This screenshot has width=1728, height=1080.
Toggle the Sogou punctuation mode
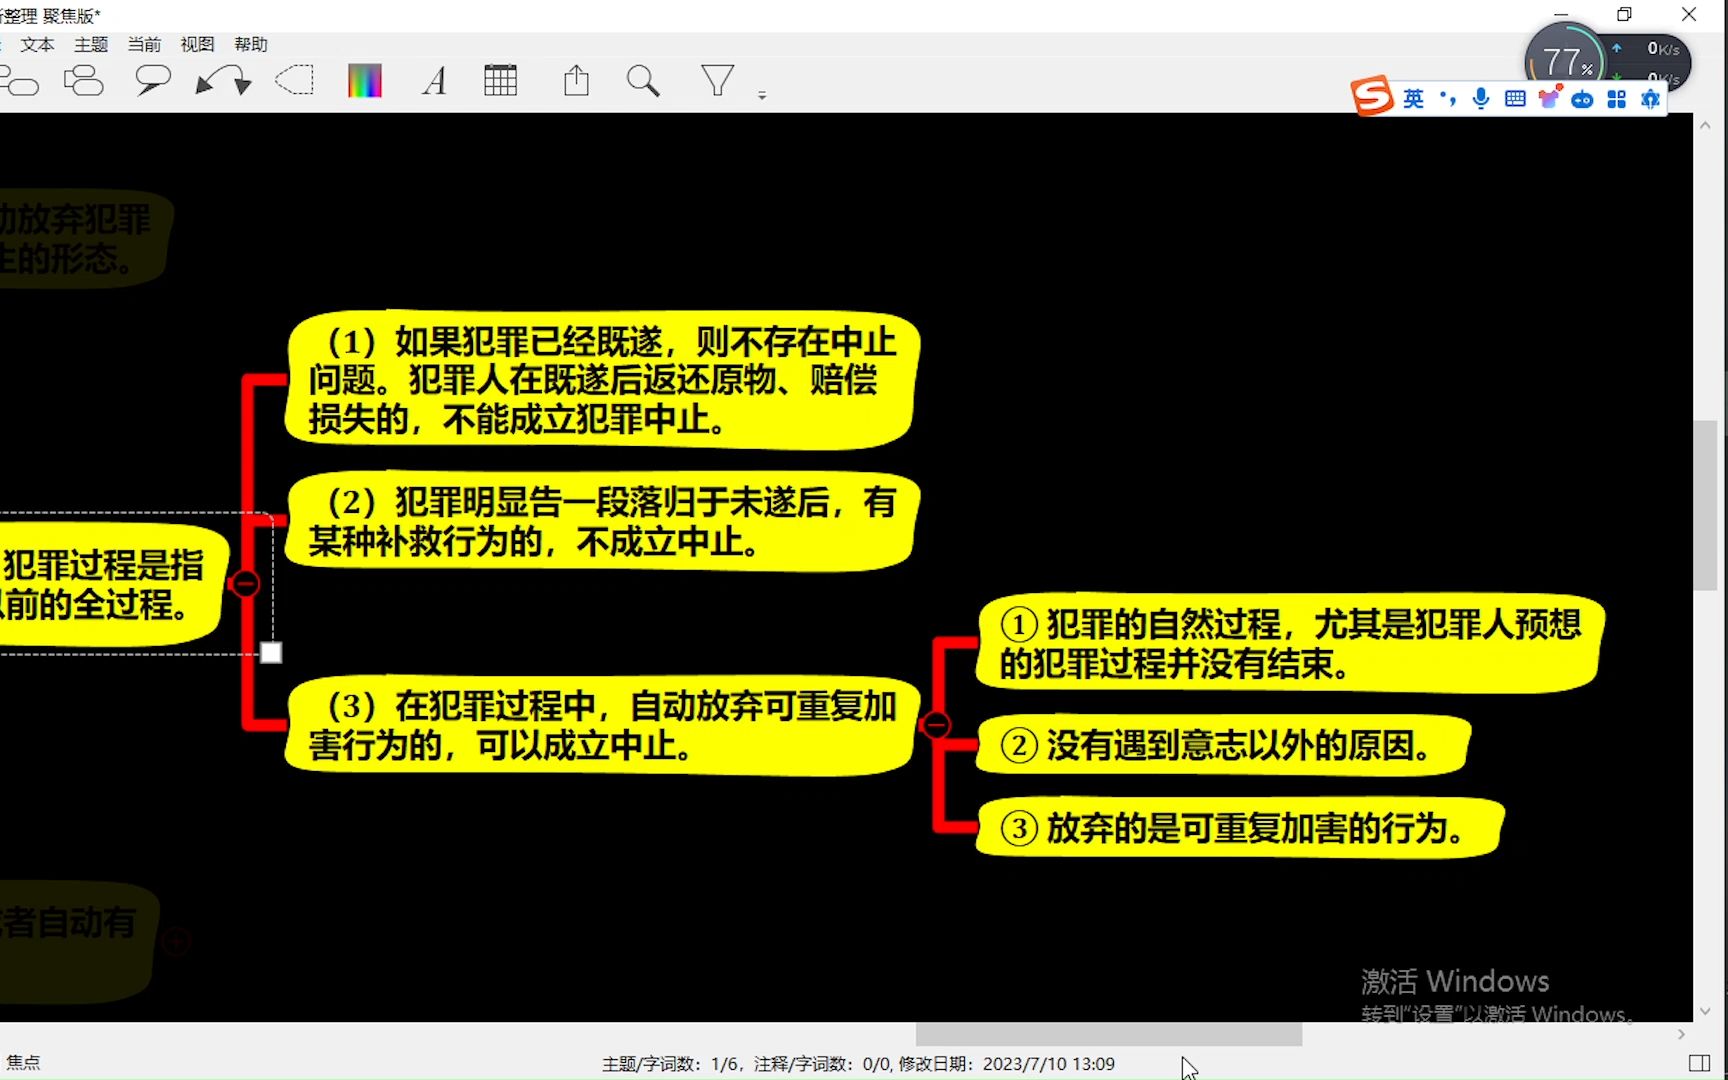coord(1448,98)
